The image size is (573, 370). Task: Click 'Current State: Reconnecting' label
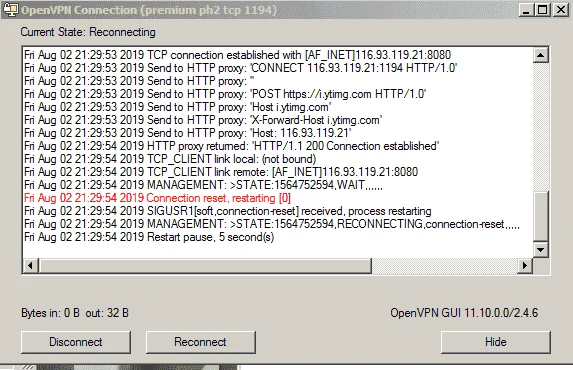click(88, 32)
